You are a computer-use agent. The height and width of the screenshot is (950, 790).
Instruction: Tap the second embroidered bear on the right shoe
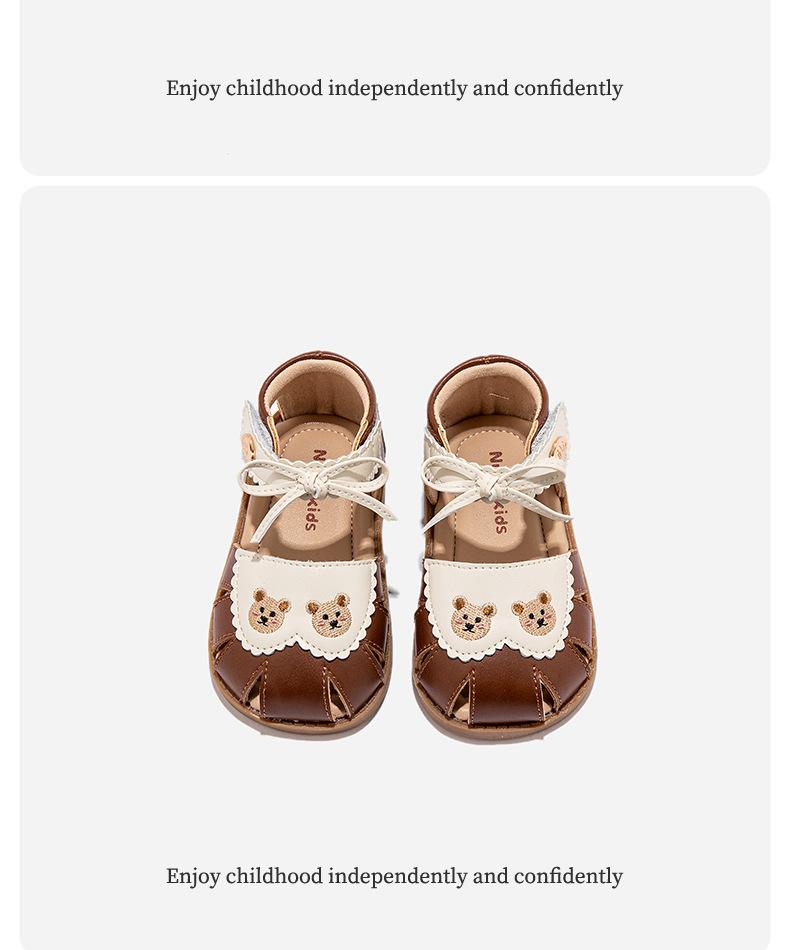[535, 614]
